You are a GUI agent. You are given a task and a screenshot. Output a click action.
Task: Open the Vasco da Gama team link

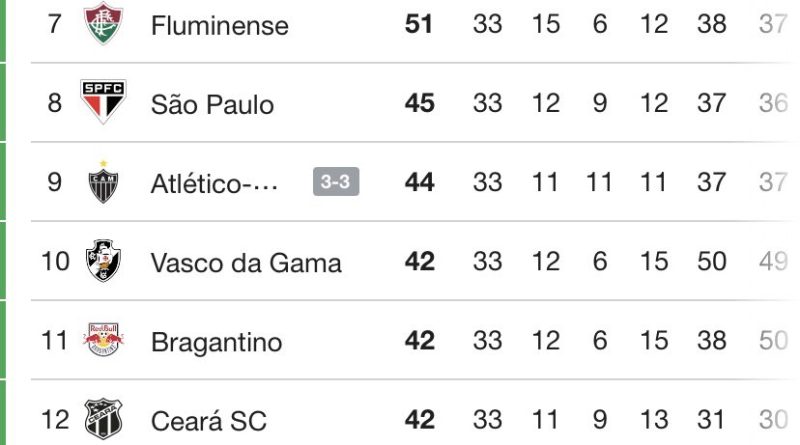[x=246, y=263]
